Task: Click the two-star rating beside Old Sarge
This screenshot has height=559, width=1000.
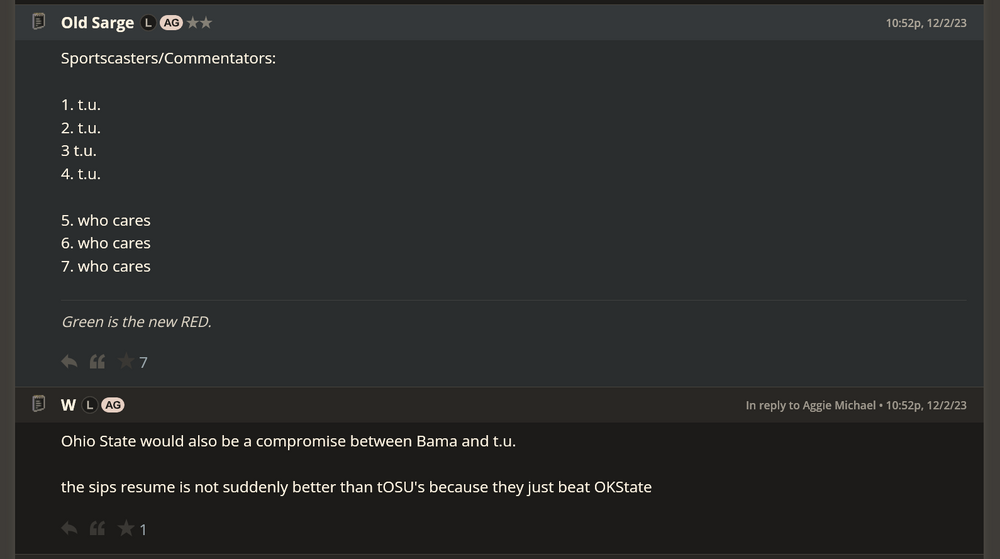Action: click(x=199, y=22)
